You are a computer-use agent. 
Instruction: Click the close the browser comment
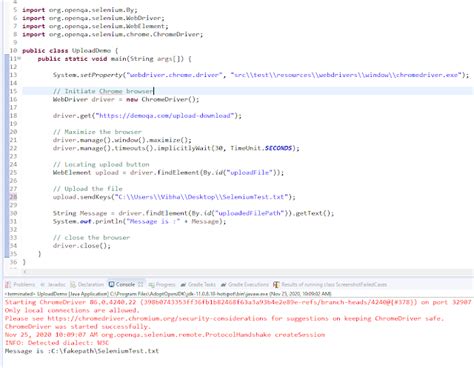pyautogui.click(x=91, y=237)
